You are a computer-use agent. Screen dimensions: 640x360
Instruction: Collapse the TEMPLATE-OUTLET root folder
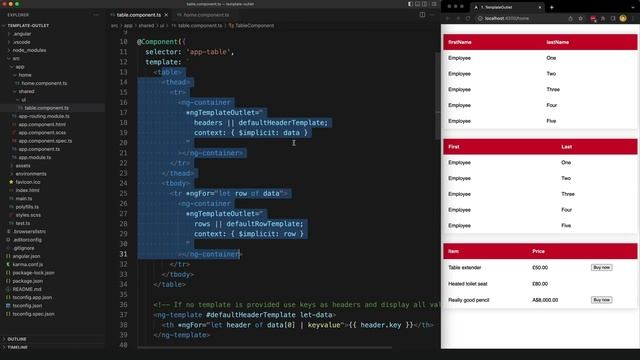click(28, 25)
